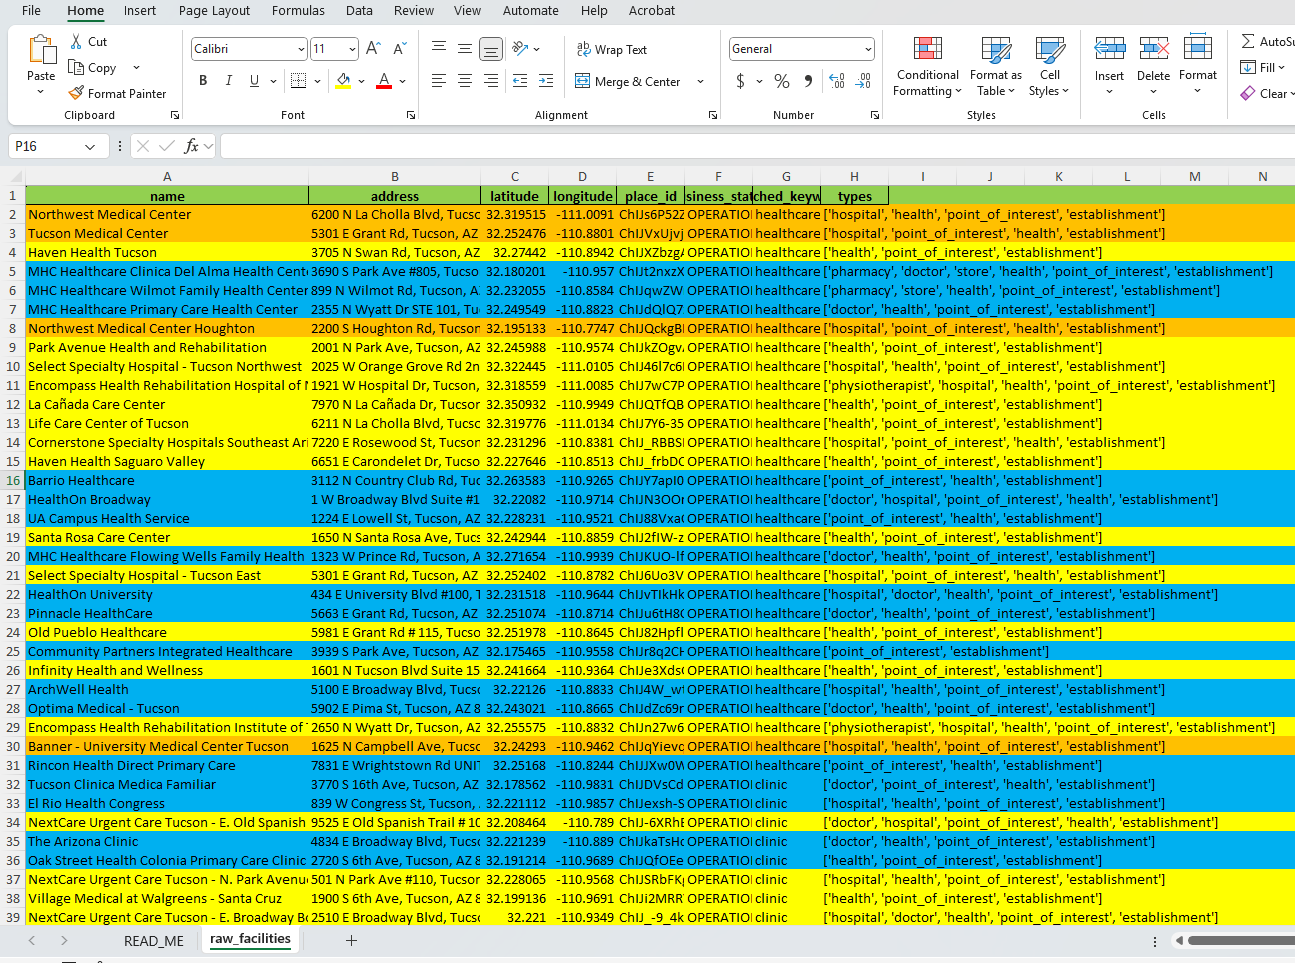Click the Clear button

tap(1267, 93)
